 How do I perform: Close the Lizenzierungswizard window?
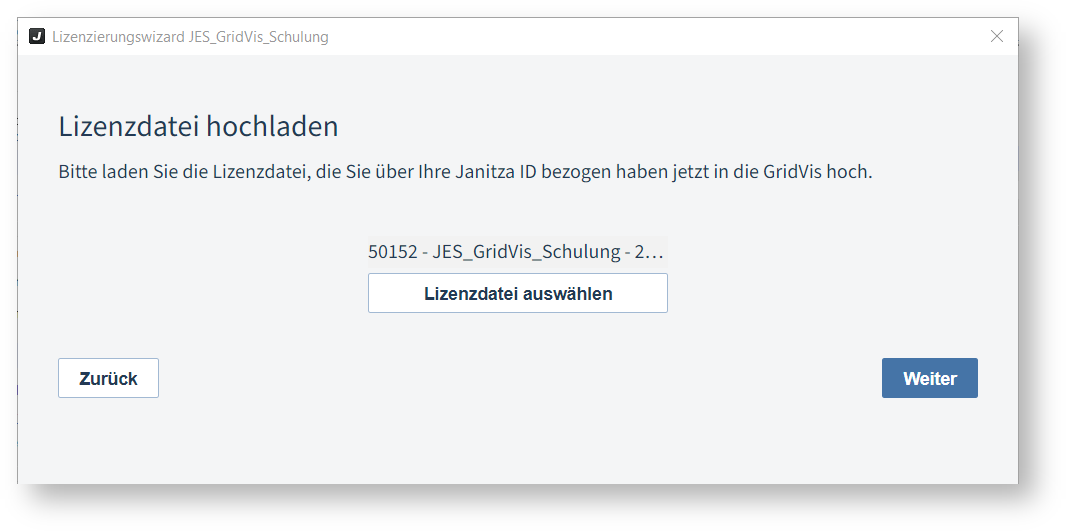tap(996, 36)
